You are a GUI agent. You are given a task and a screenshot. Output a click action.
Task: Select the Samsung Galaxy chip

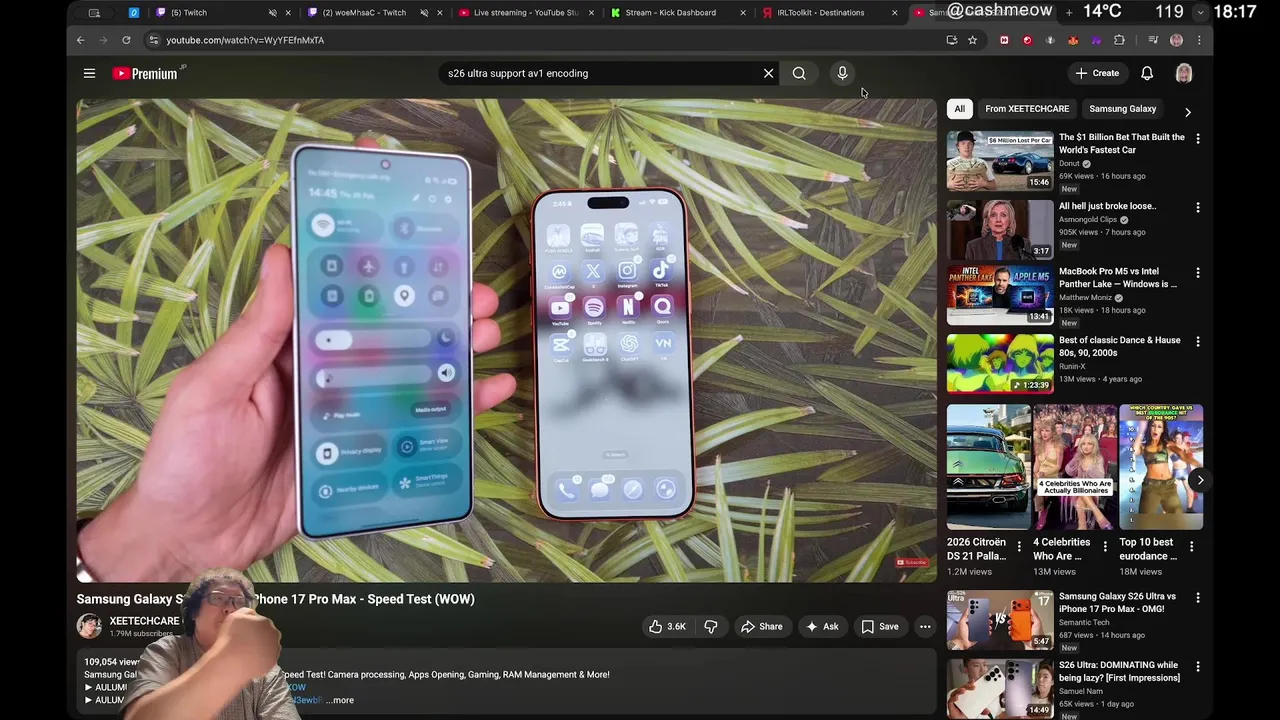(1122, 109)
